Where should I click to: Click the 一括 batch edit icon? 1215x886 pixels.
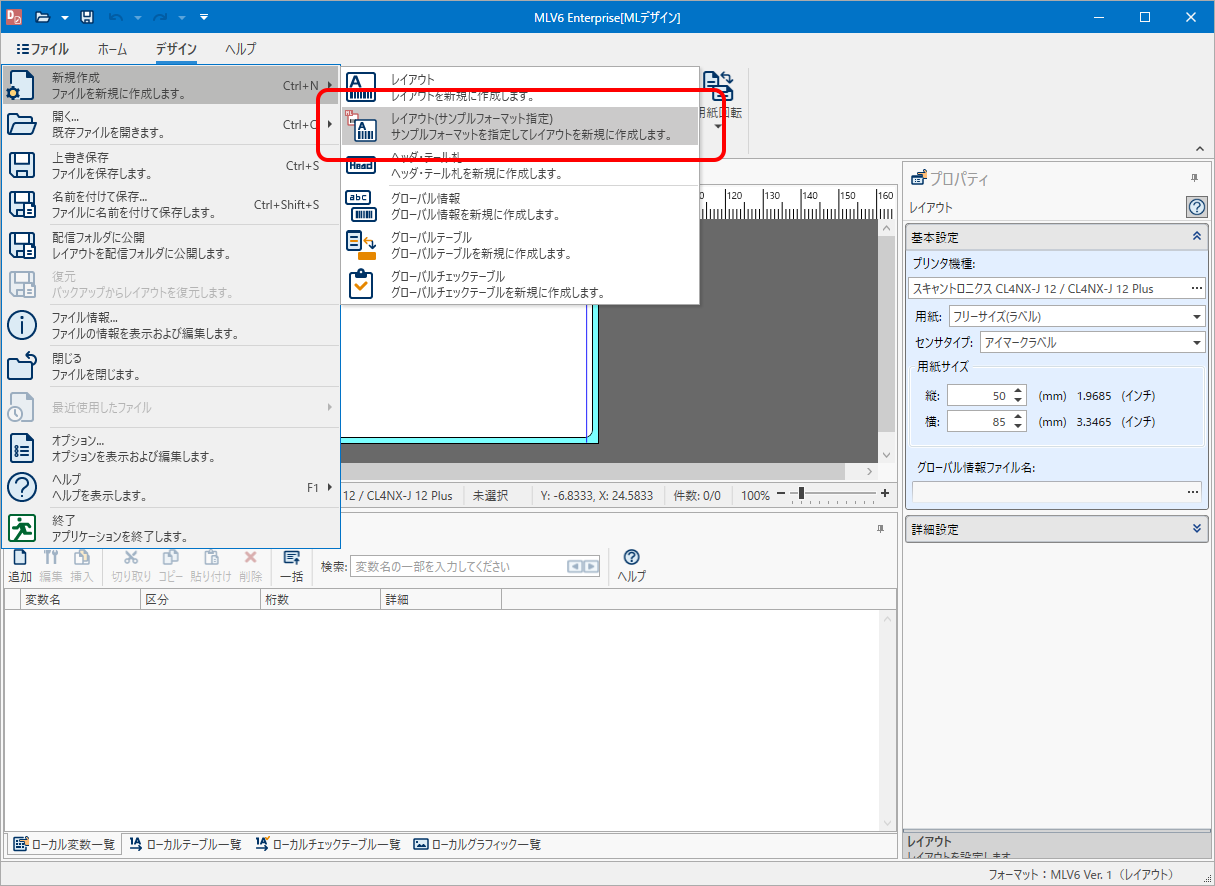pos(292,558)
